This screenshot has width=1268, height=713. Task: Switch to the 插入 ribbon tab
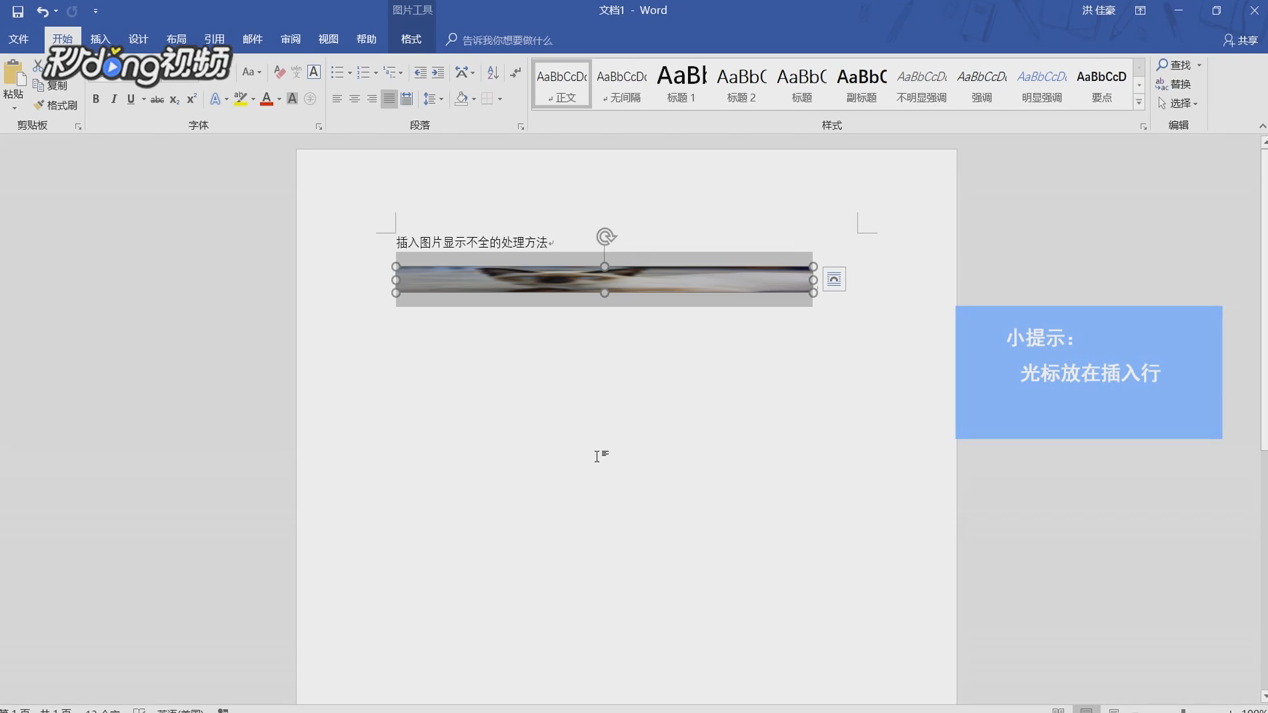pos(99,38)
